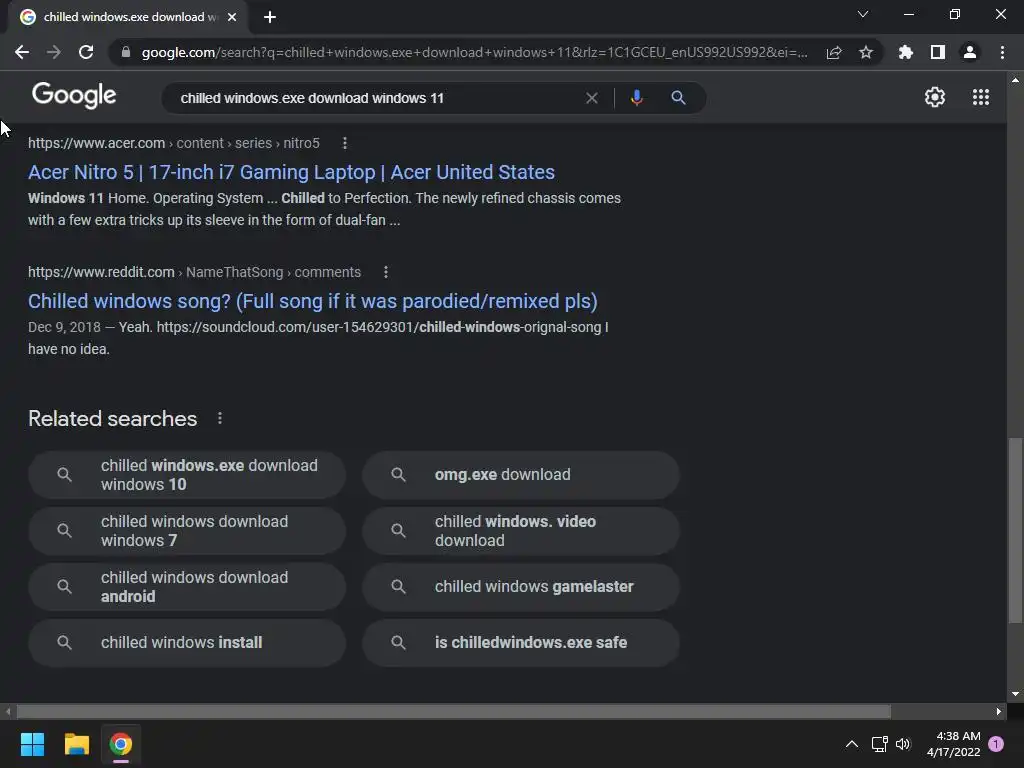Open more options for reddit.com result

point(386,272)
